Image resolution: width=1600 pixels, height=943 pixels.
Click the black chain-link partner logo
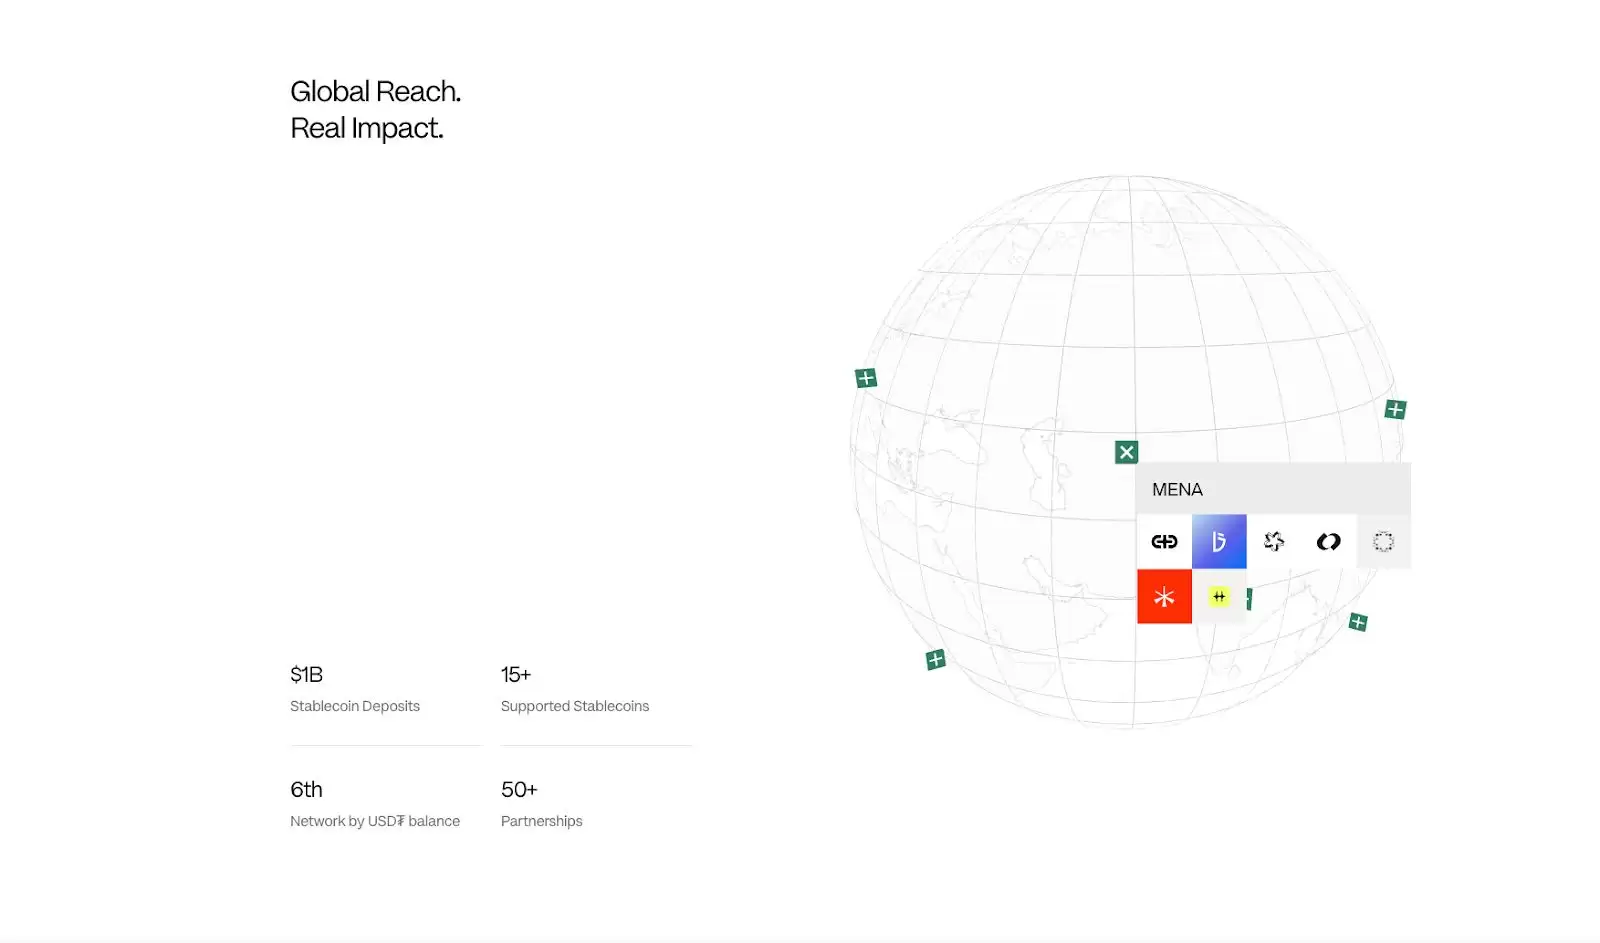tap(1164, 542)
